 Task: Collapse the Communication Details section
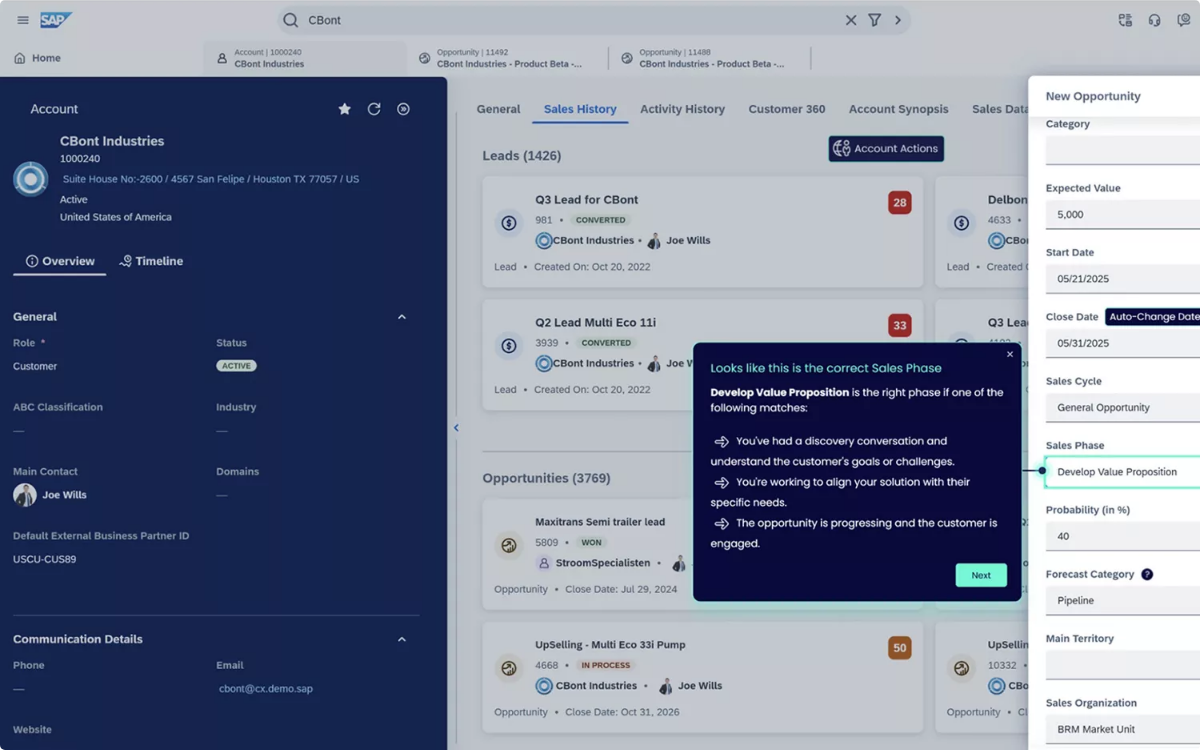(x=402, y=639)
